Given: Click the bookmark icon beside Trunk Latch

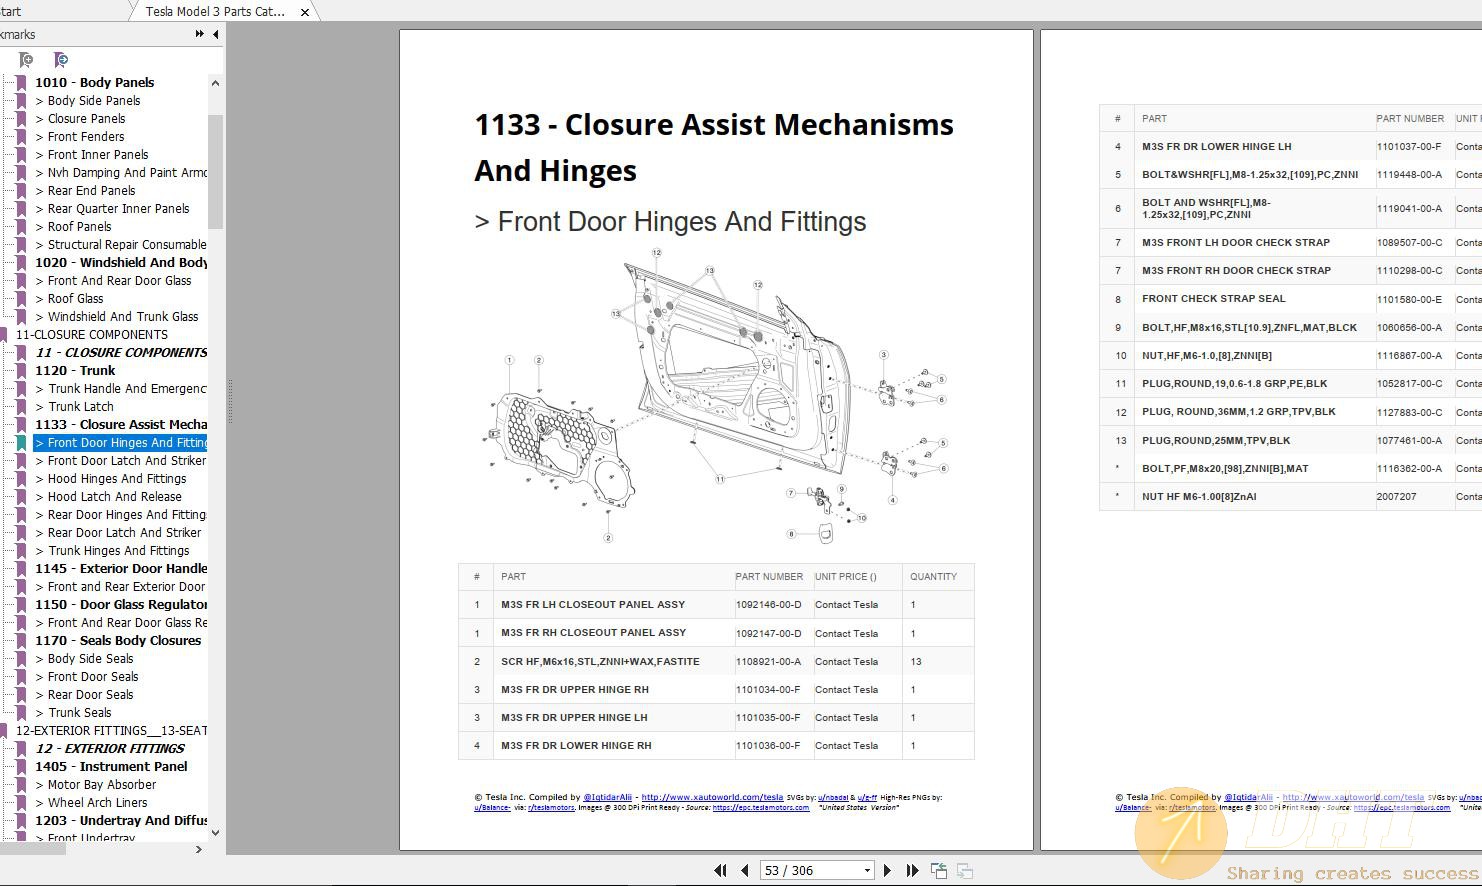Looking at the screenshot, I should pos(22,407).
